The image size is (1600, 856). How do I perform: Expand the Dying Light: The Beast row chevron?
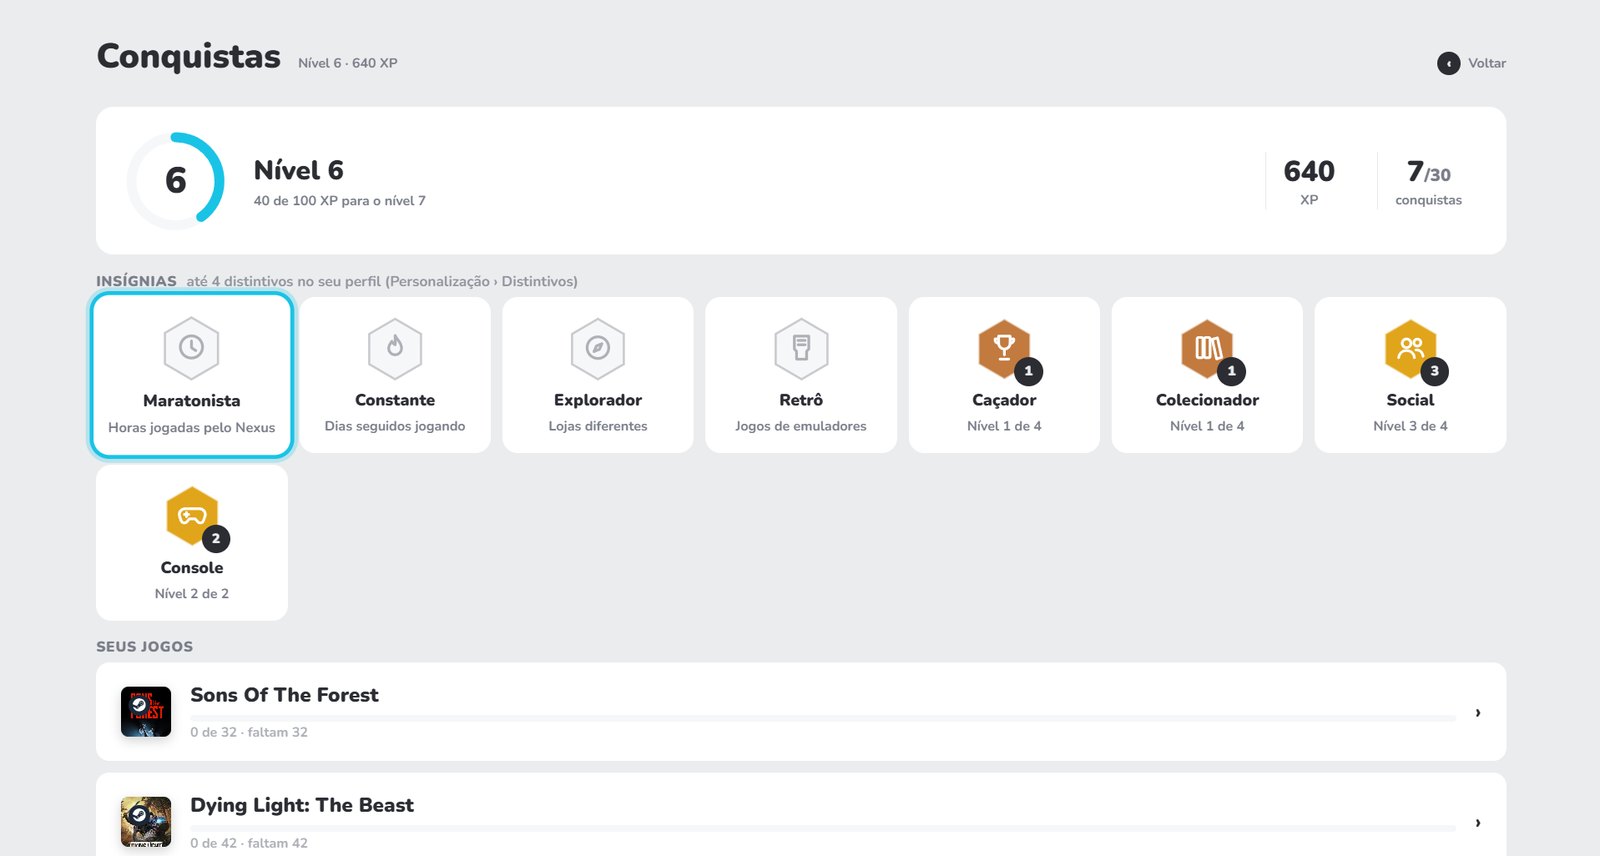tap(1478, 823)
